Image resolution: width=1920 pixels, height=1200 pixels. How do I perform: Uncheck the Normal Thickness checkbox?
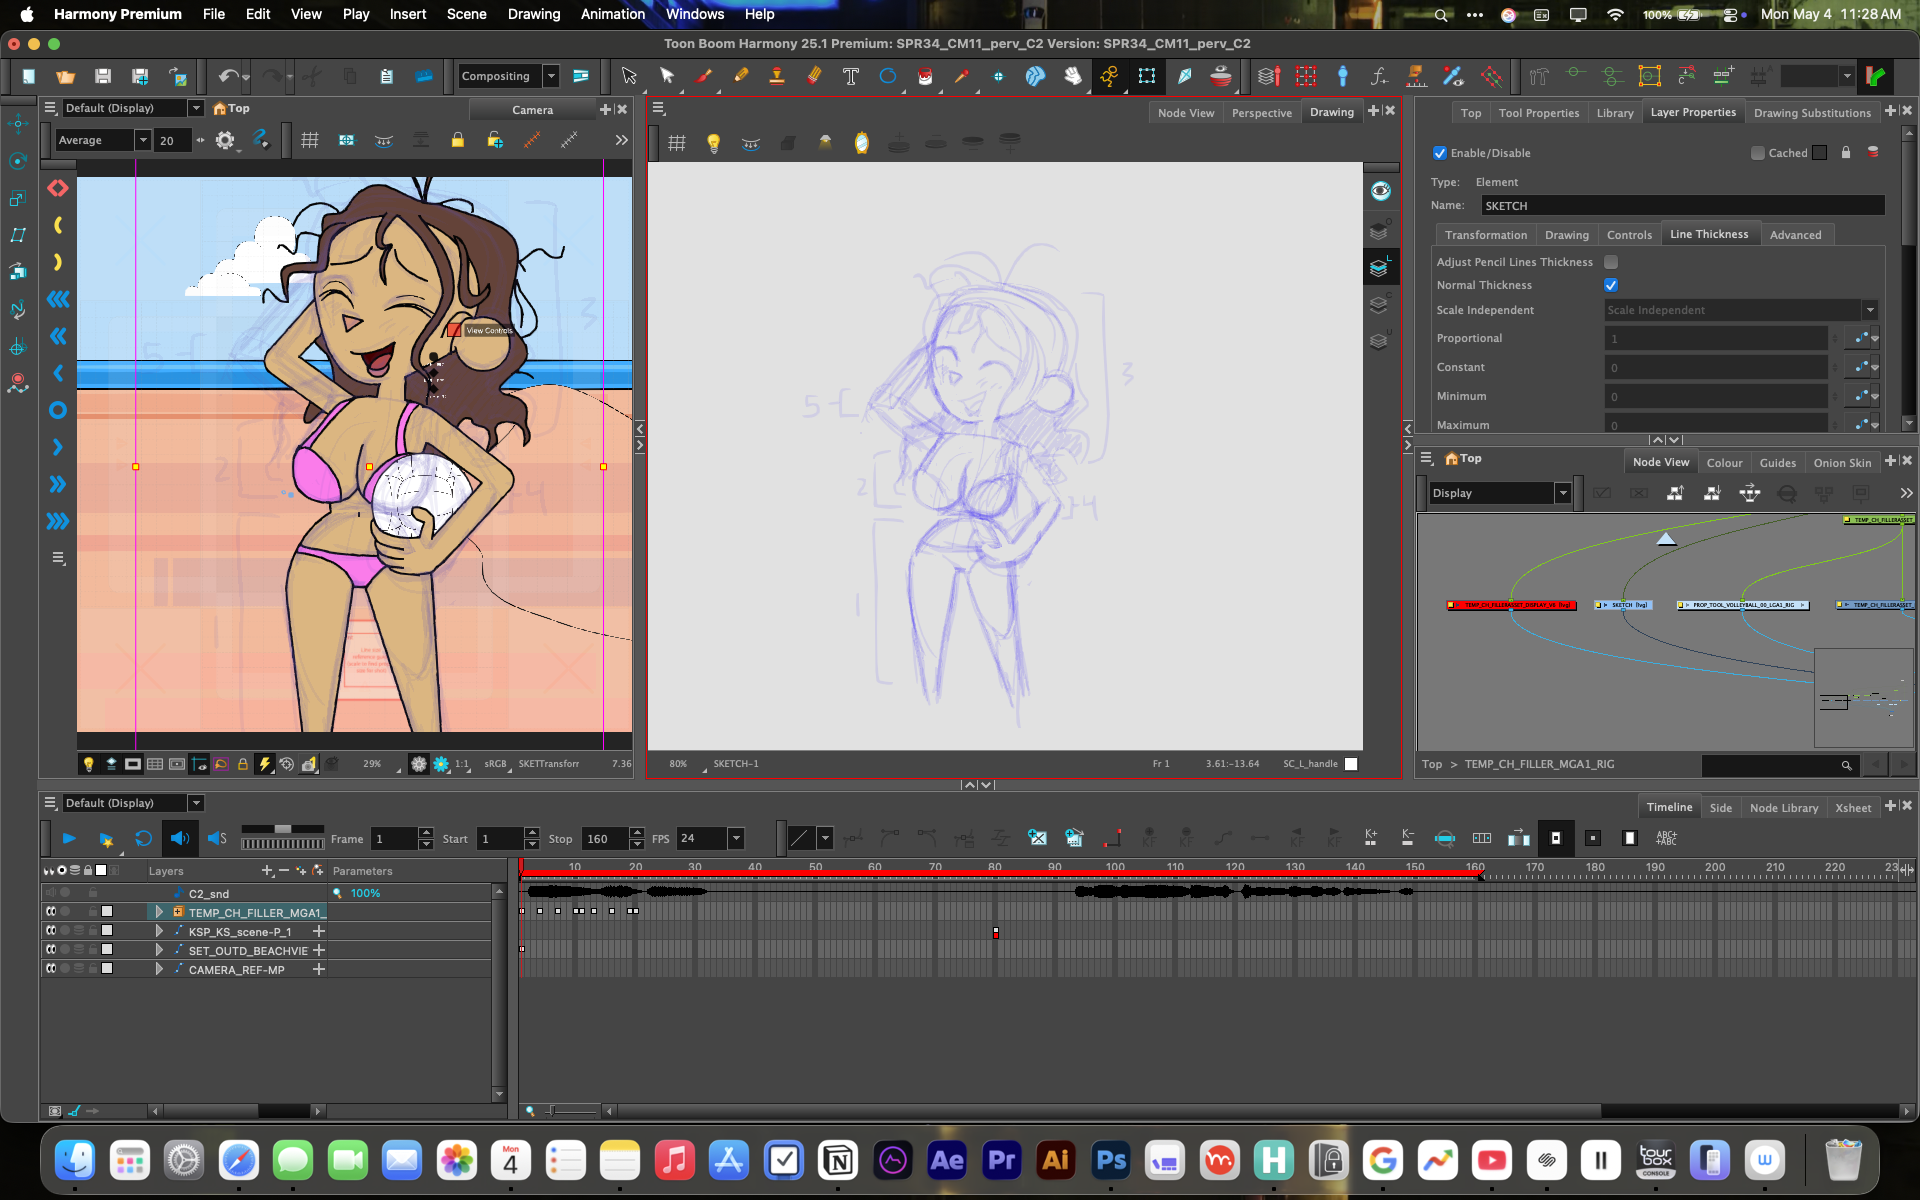(x=1611, y=285)
